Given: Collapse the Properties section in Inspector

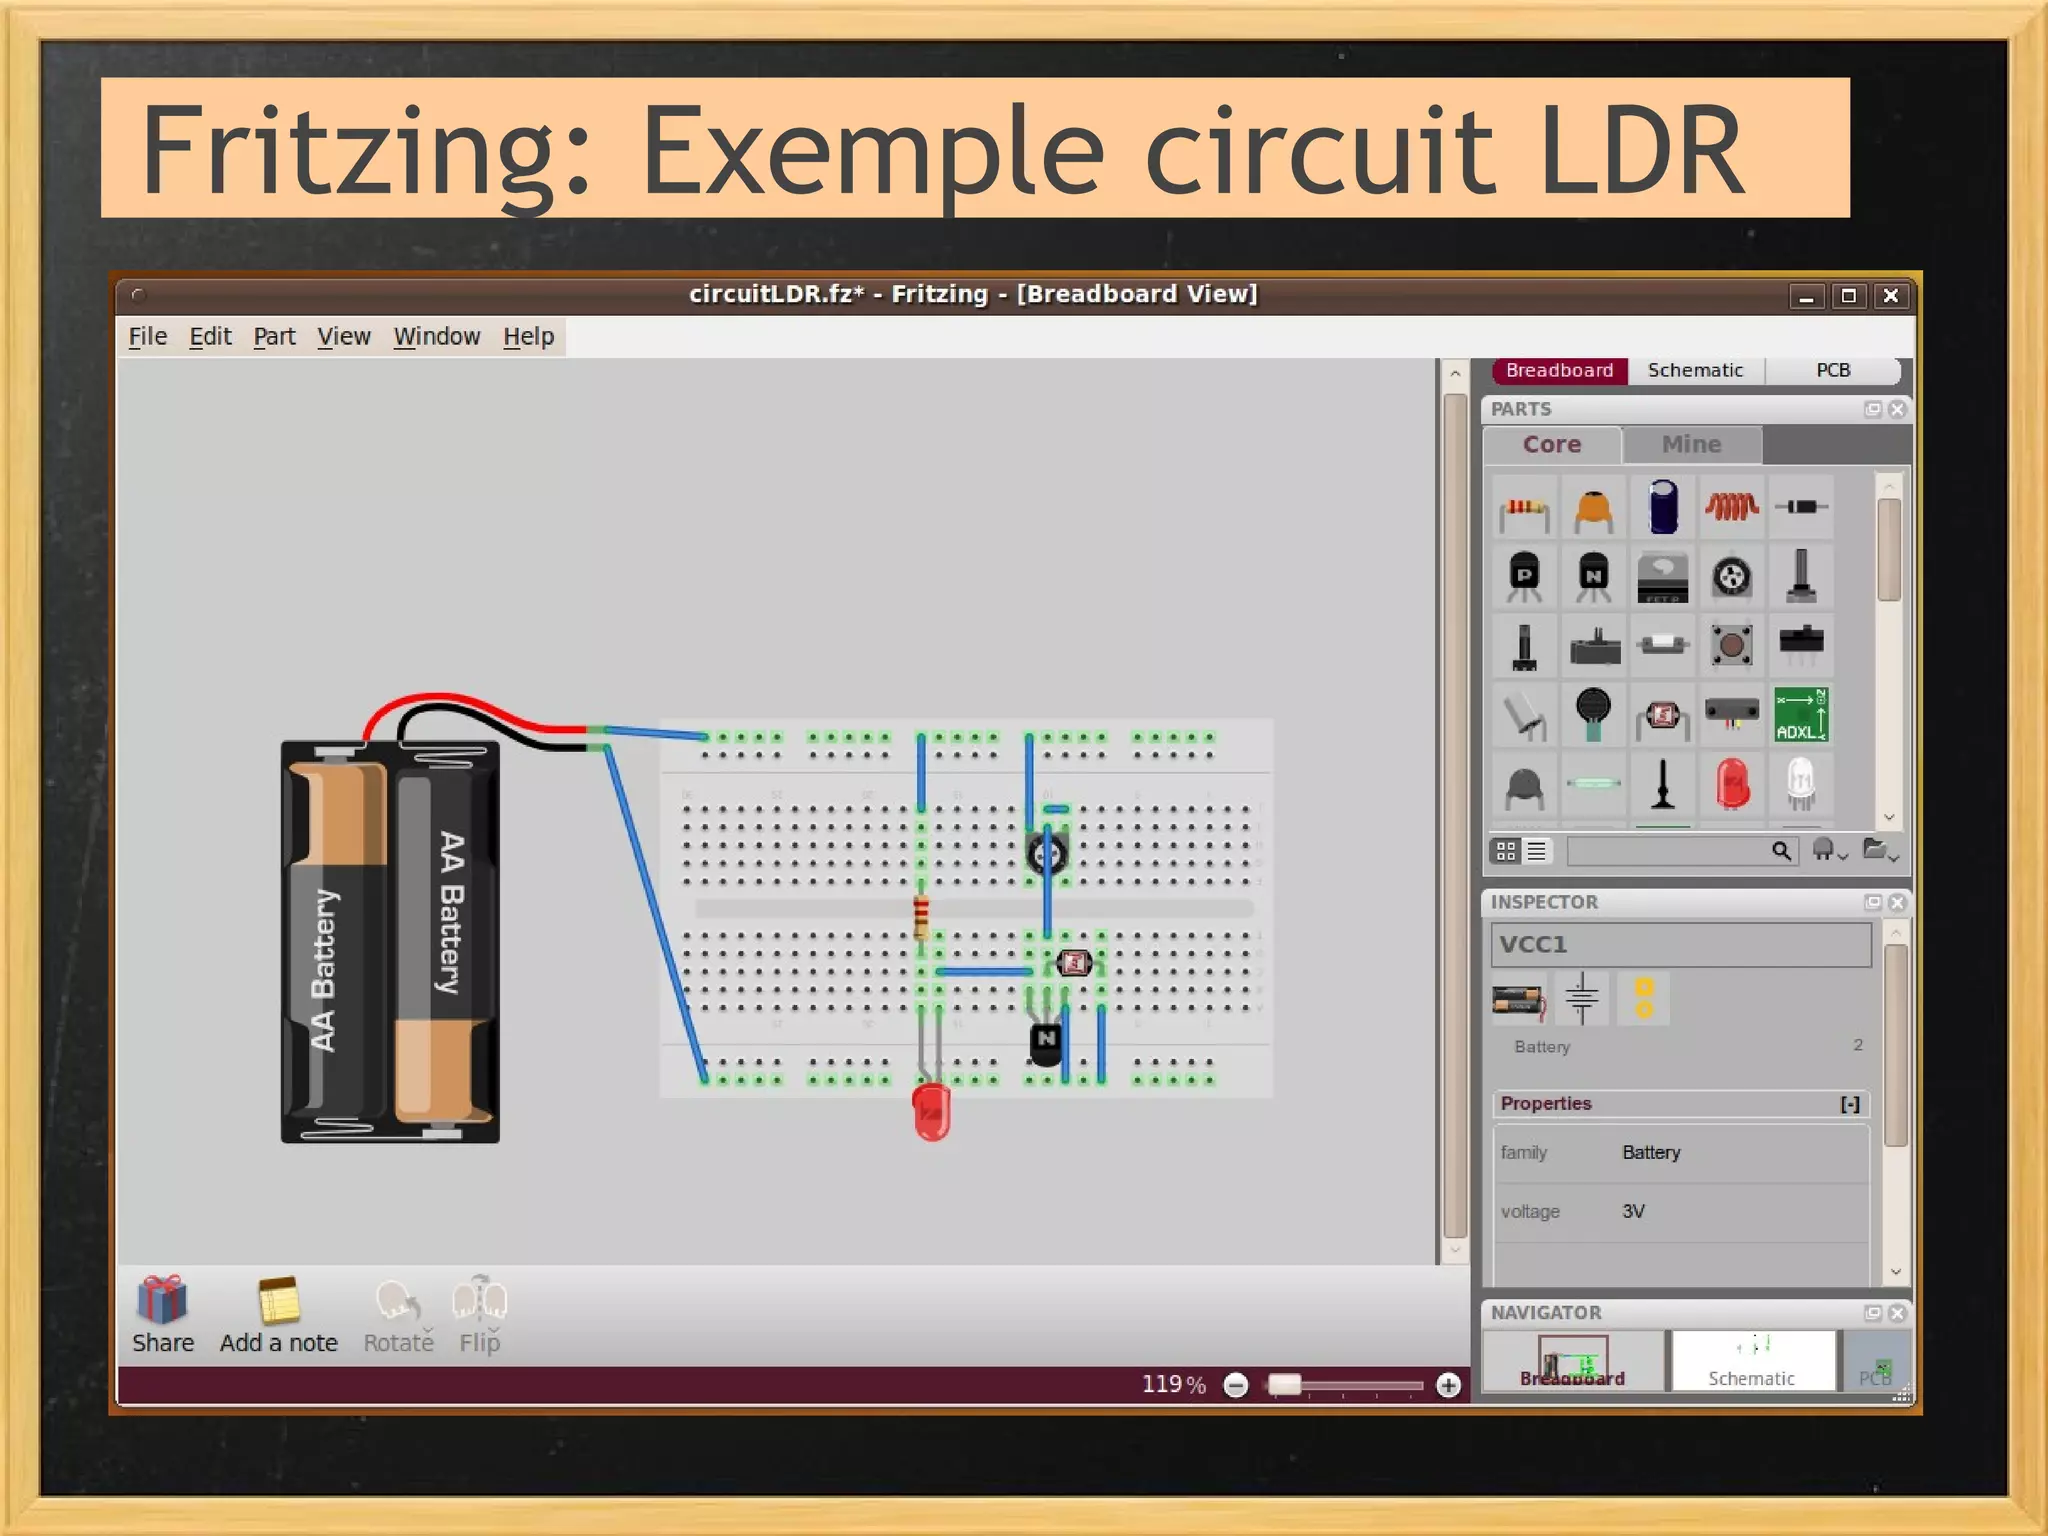Looking at the screenshot, I should pyautogui.click(x=1850, y=1104).
